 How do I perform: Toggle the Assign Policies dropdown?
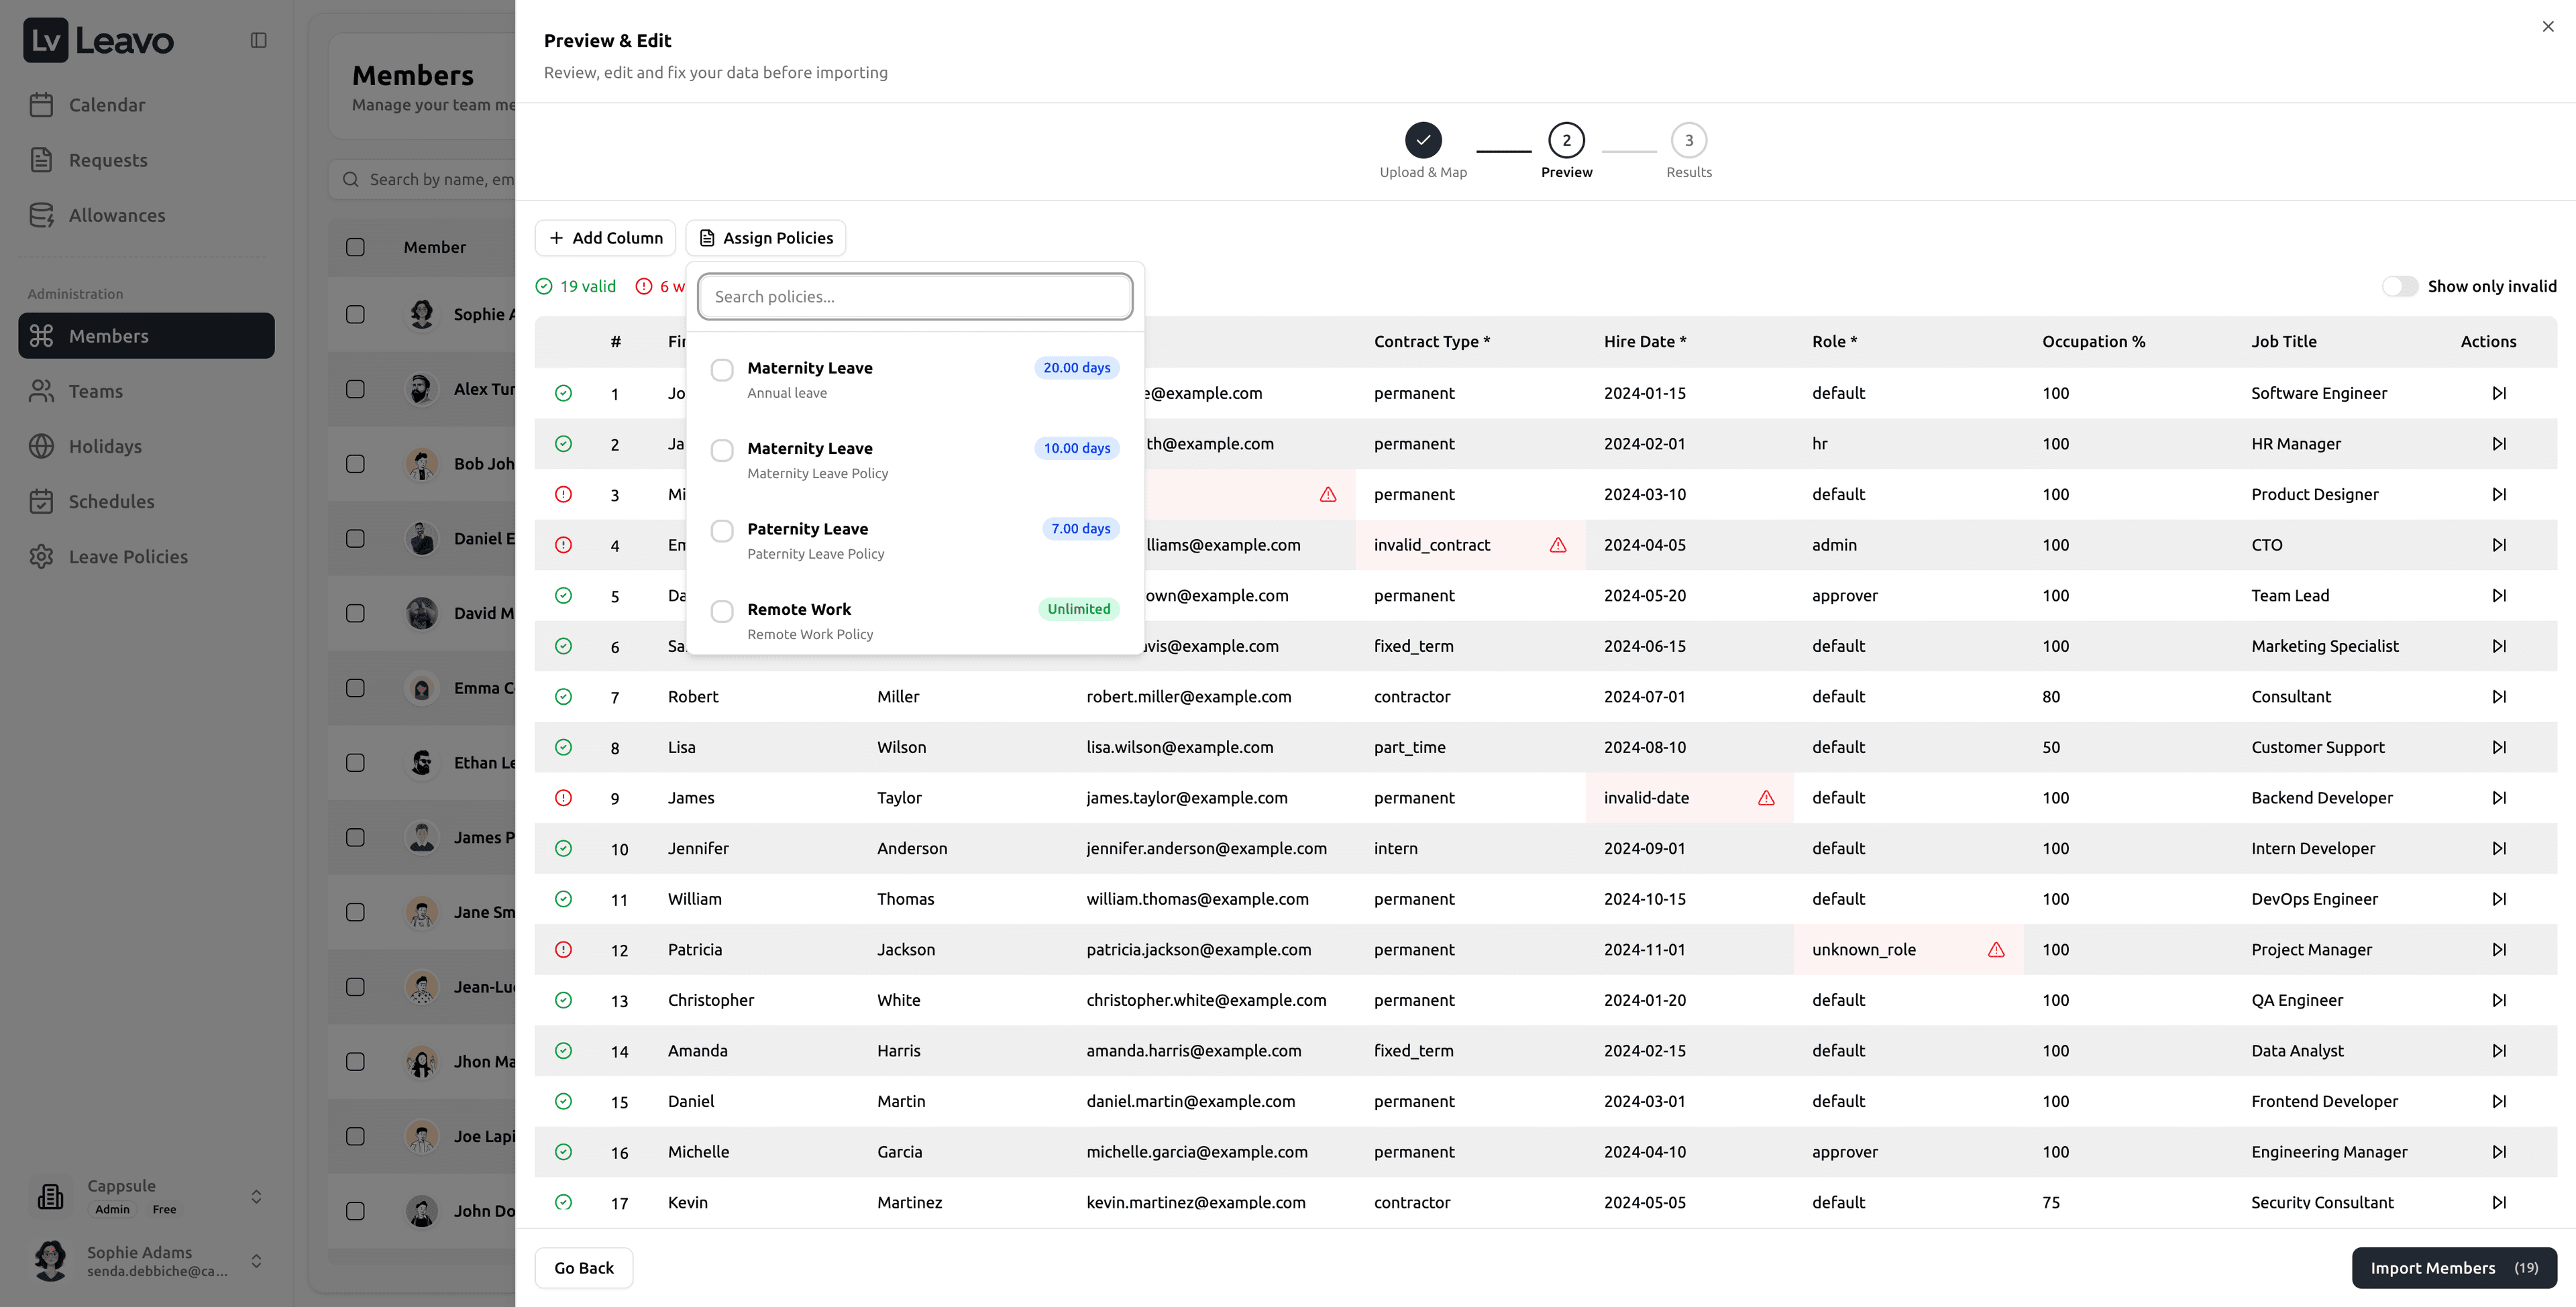[766, 238]
